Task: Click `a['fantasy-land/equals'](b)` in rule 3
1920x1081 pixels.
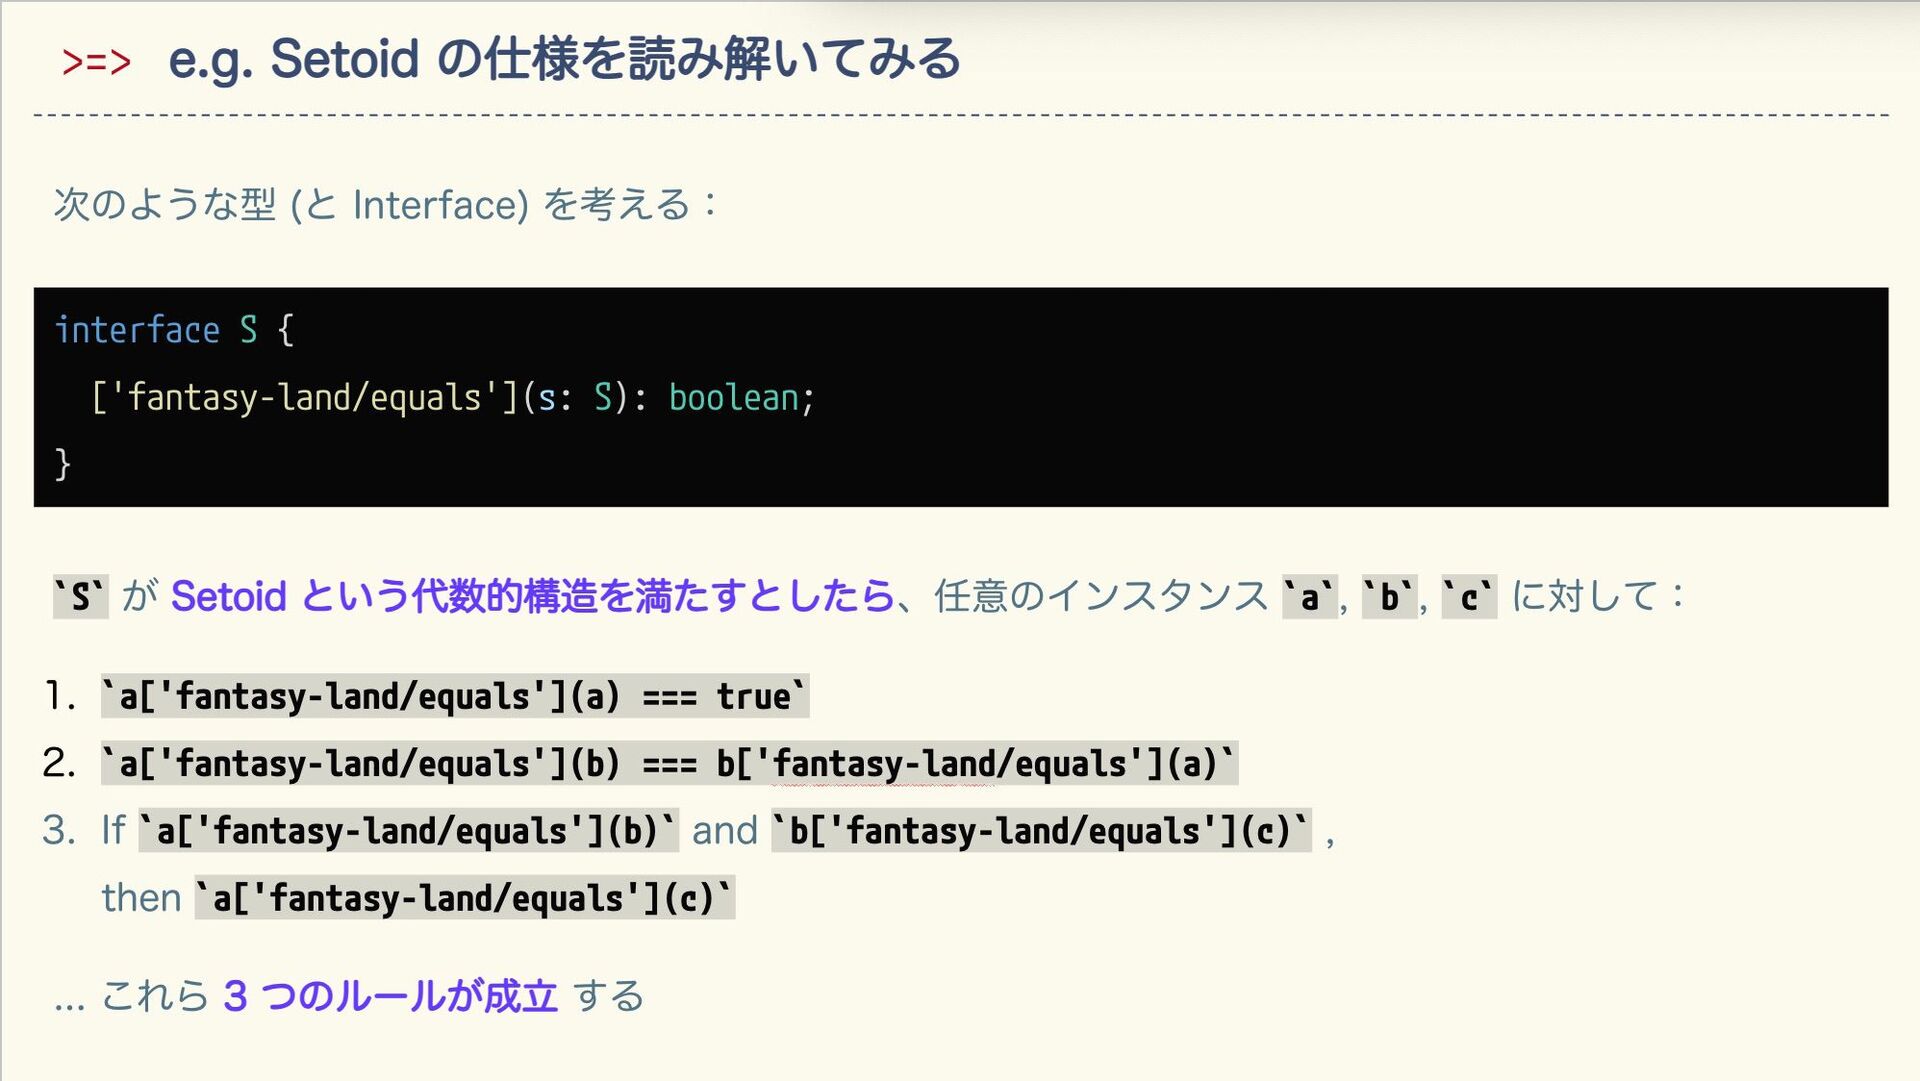Action: click(x=408, y=831)
